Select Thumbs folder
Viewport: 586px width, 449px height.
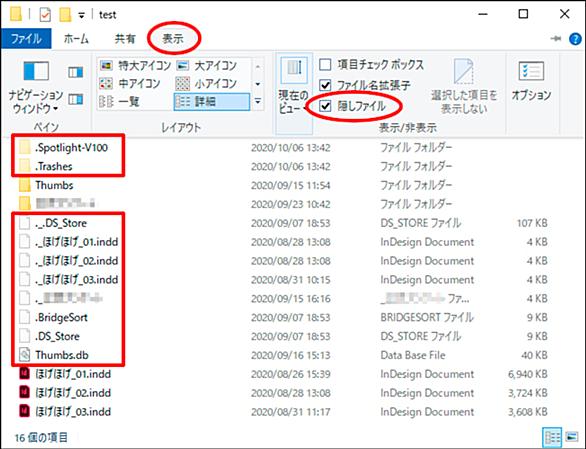pyautogui.click(x=54, y=185)
